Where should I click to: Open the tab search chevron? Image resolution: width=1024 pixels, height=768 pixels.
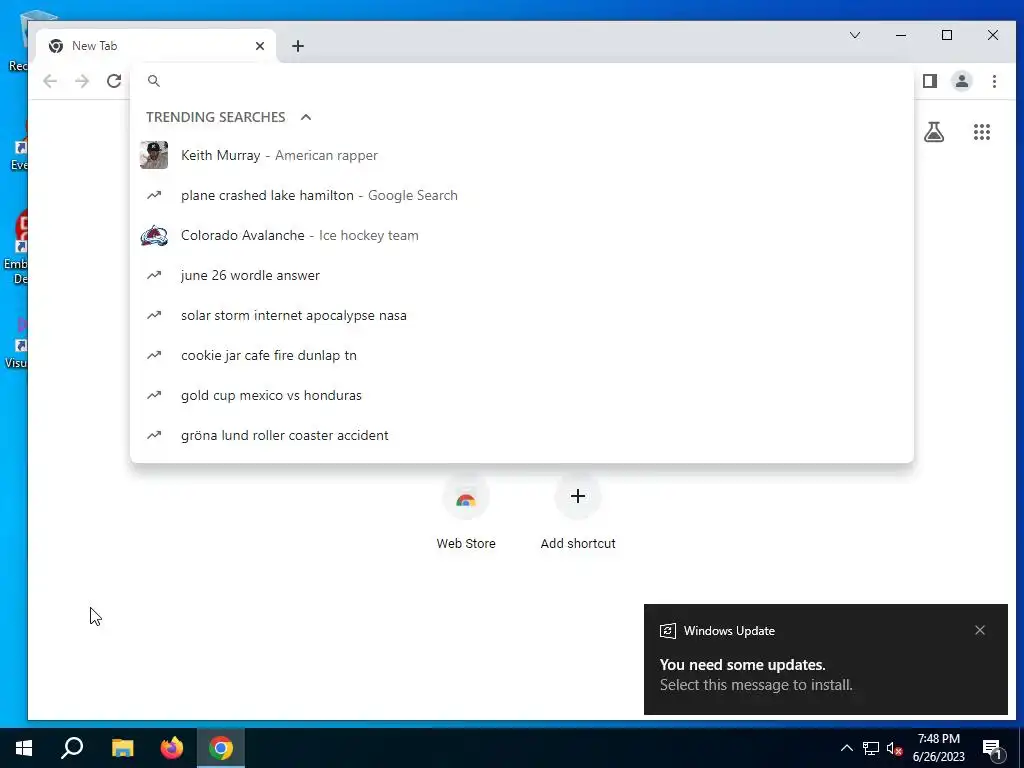pyautogui.click(x=855, y=35)
